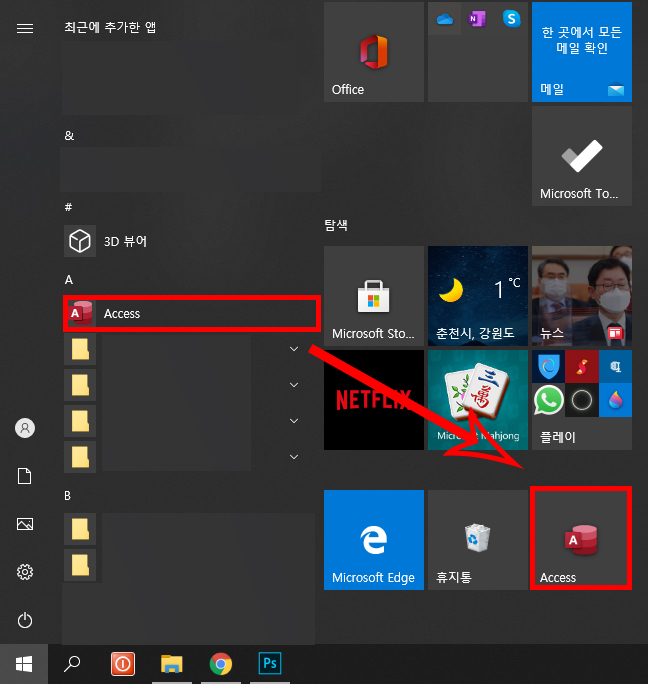Viewport: 648px width, 684px height.
Task: Open the red S candy icon in 플레이 folder
Action: click(x=582, y=366)
